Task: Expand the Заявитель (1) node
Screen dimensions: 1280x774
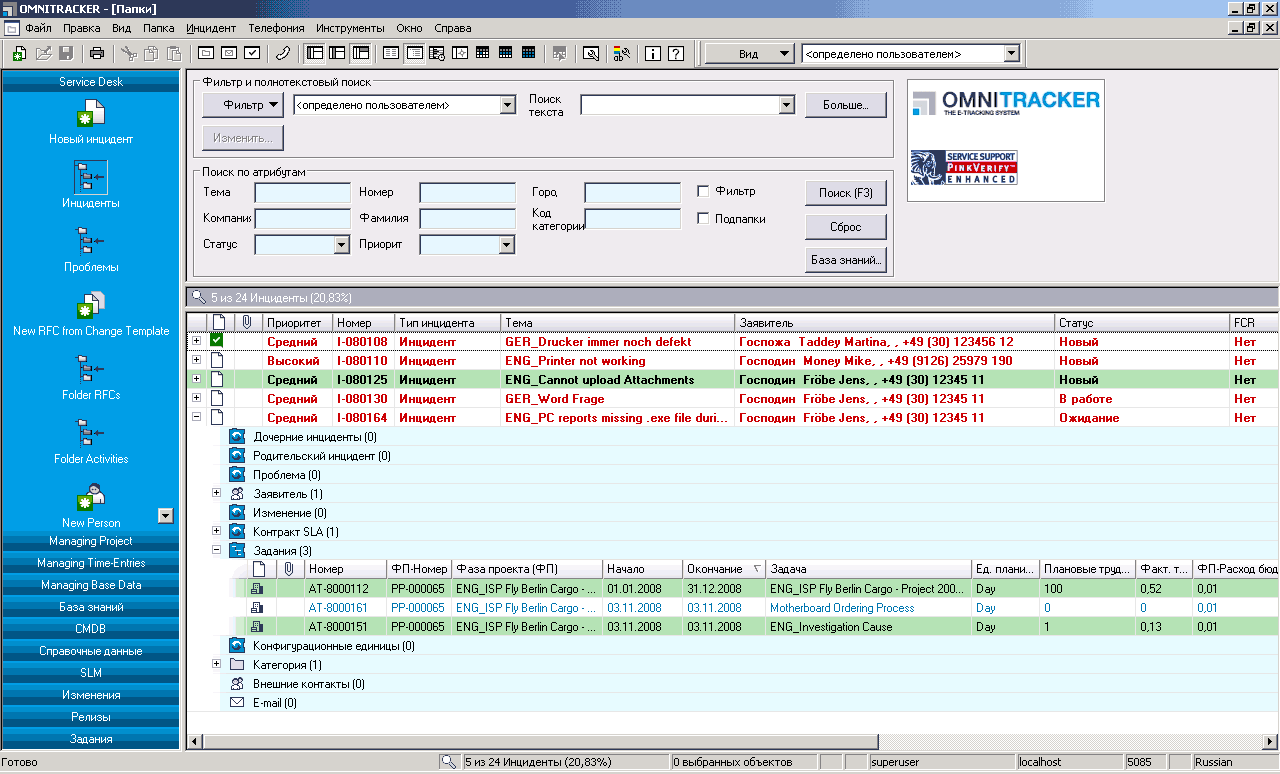Action: [x=216, y=494]
